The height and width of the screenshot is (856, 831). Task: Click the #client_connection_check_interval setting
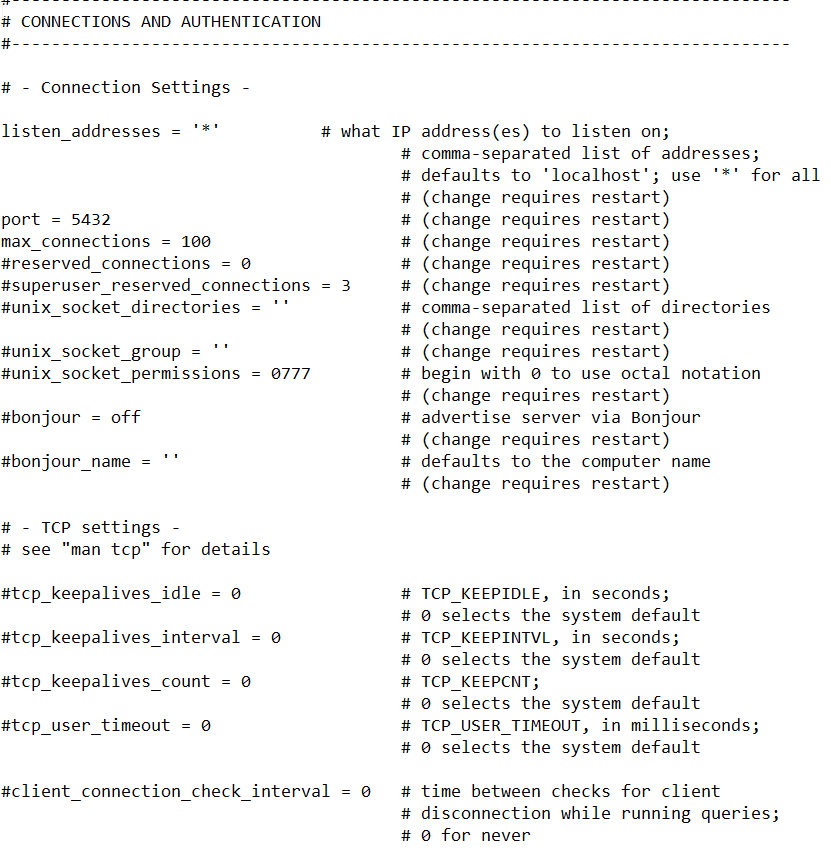point(186,791)
